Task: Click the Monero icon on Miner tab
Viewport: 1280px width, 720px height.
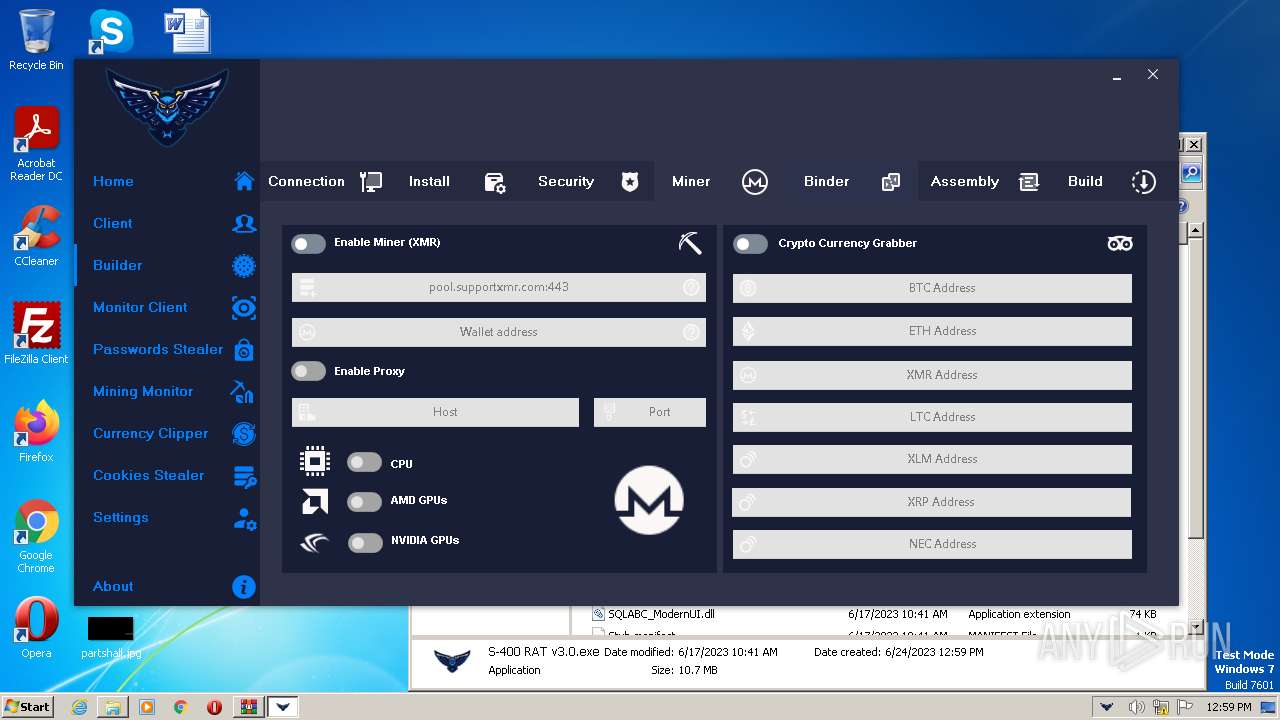Action: pos(755,182)
